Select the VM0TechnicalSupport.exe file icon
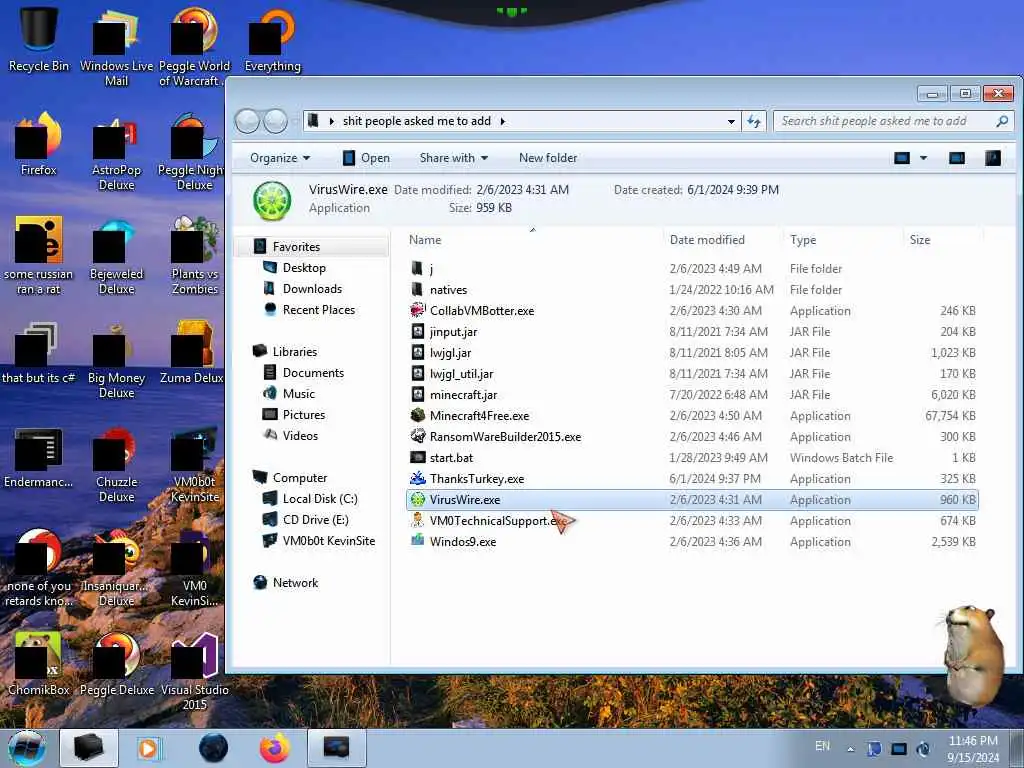 tap(417, 520)
